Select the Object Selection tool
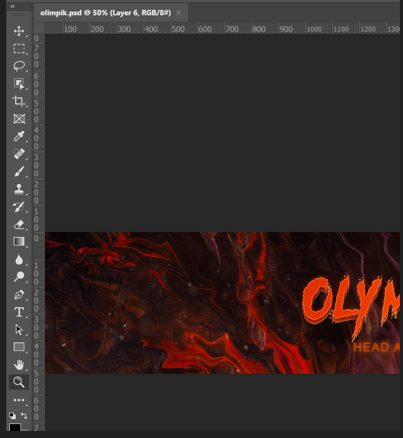Viewport: 403px width, 438px height. [19, 84]
